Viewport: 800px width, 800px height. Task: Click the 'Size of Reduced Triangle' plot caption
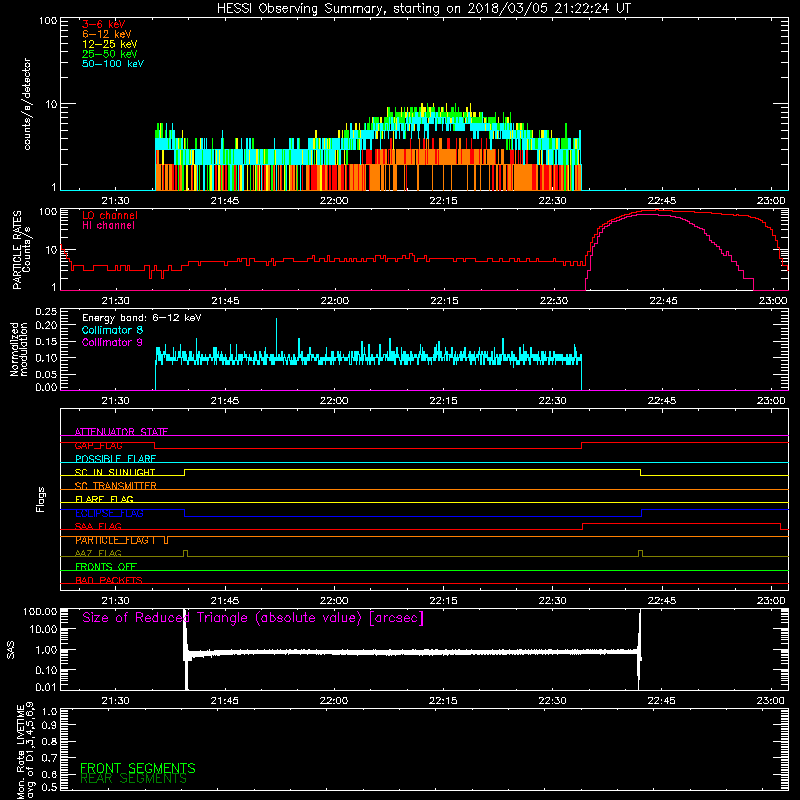253,618
